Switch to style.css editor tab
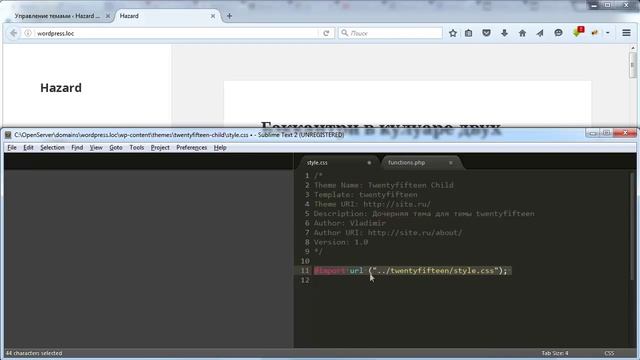The height and width of the screenshot is (360, 640). tap(337, 162)
